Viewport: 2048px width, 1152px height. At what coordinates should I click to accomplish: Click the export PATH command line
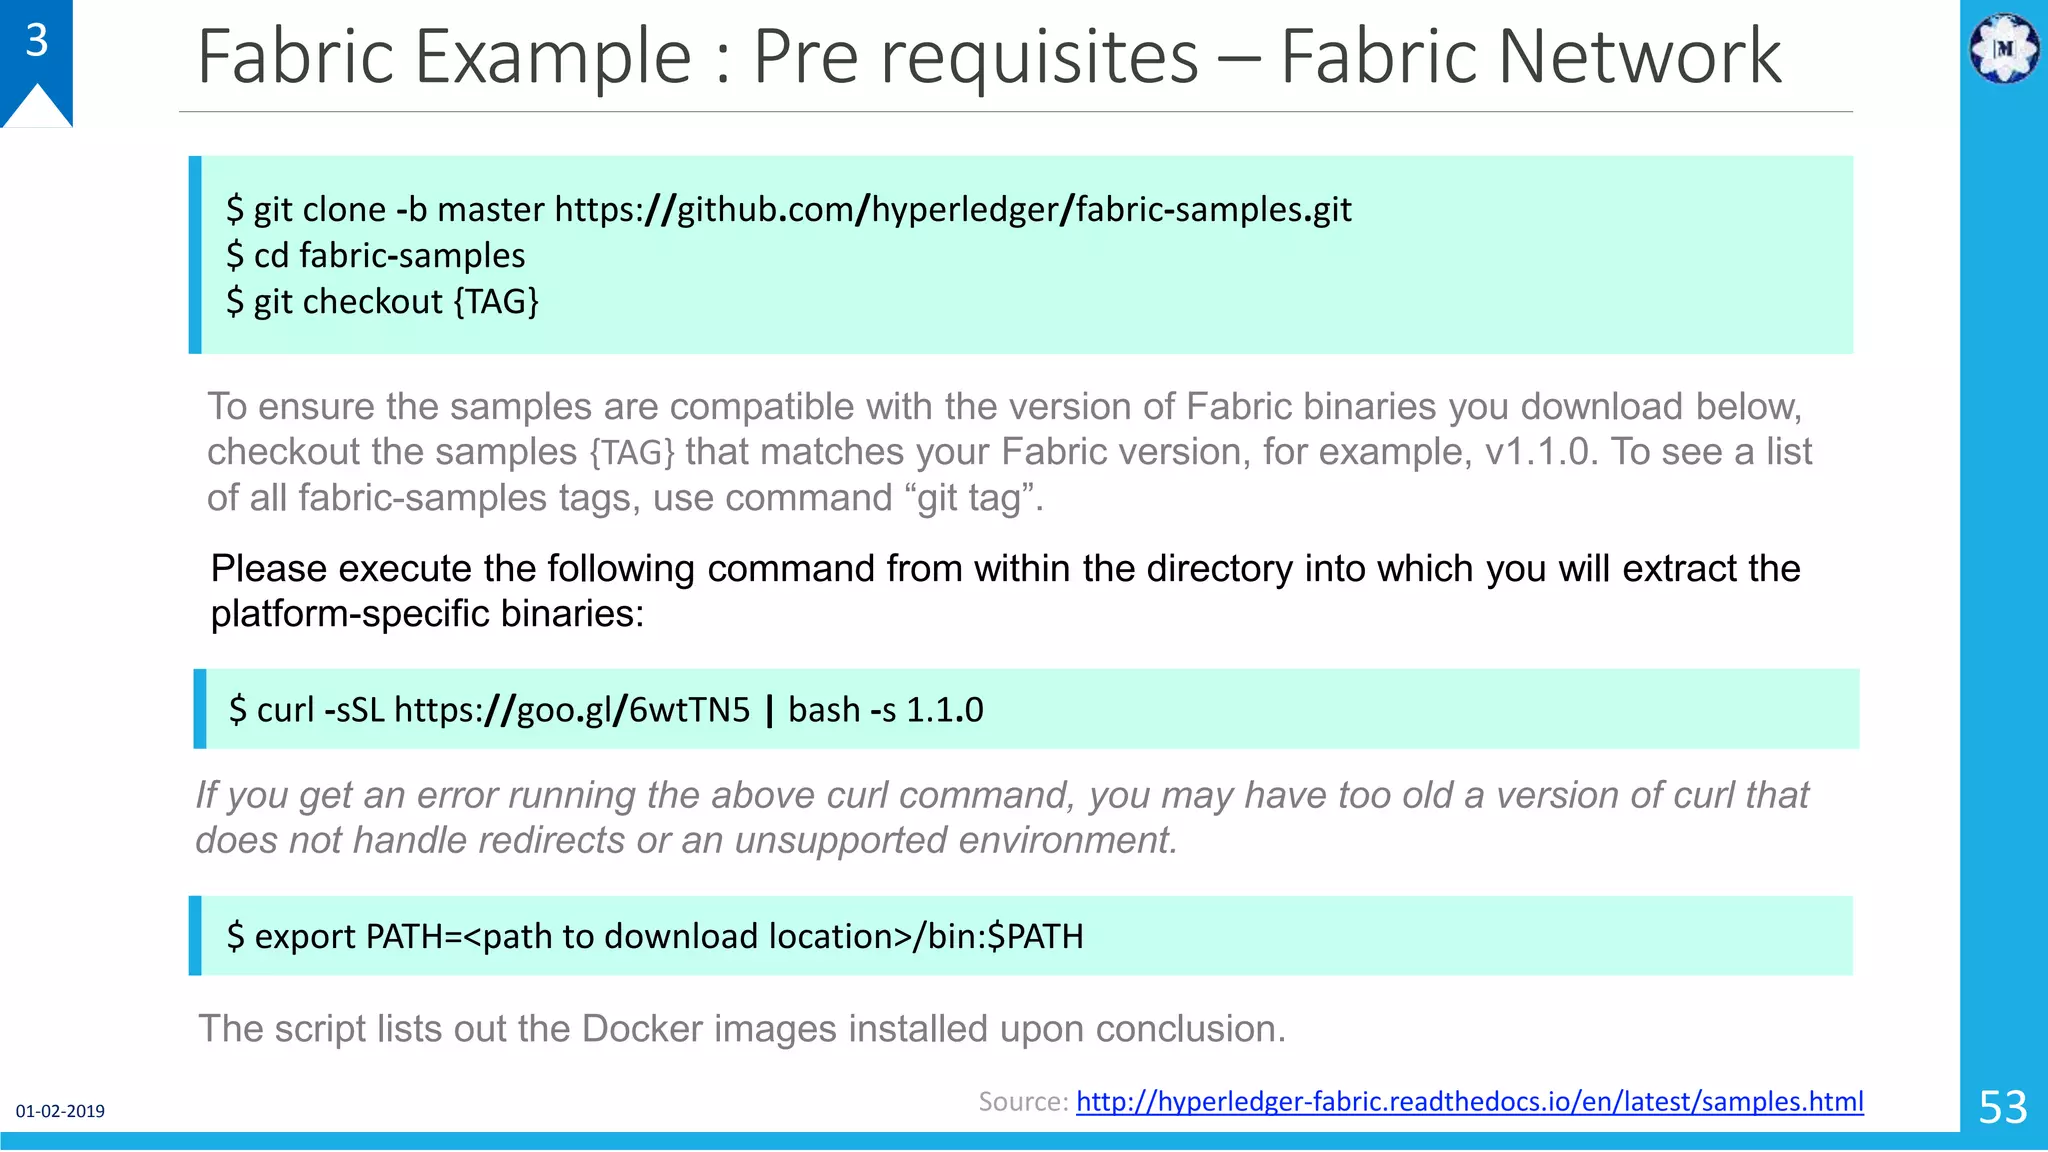pyautogui.click(x=654, y=936)
